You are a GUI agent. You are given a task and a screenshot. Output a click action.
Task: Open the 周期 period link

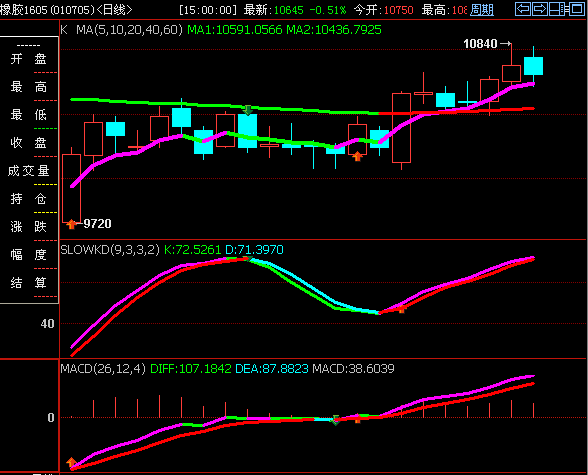click(x=482, y=10)
